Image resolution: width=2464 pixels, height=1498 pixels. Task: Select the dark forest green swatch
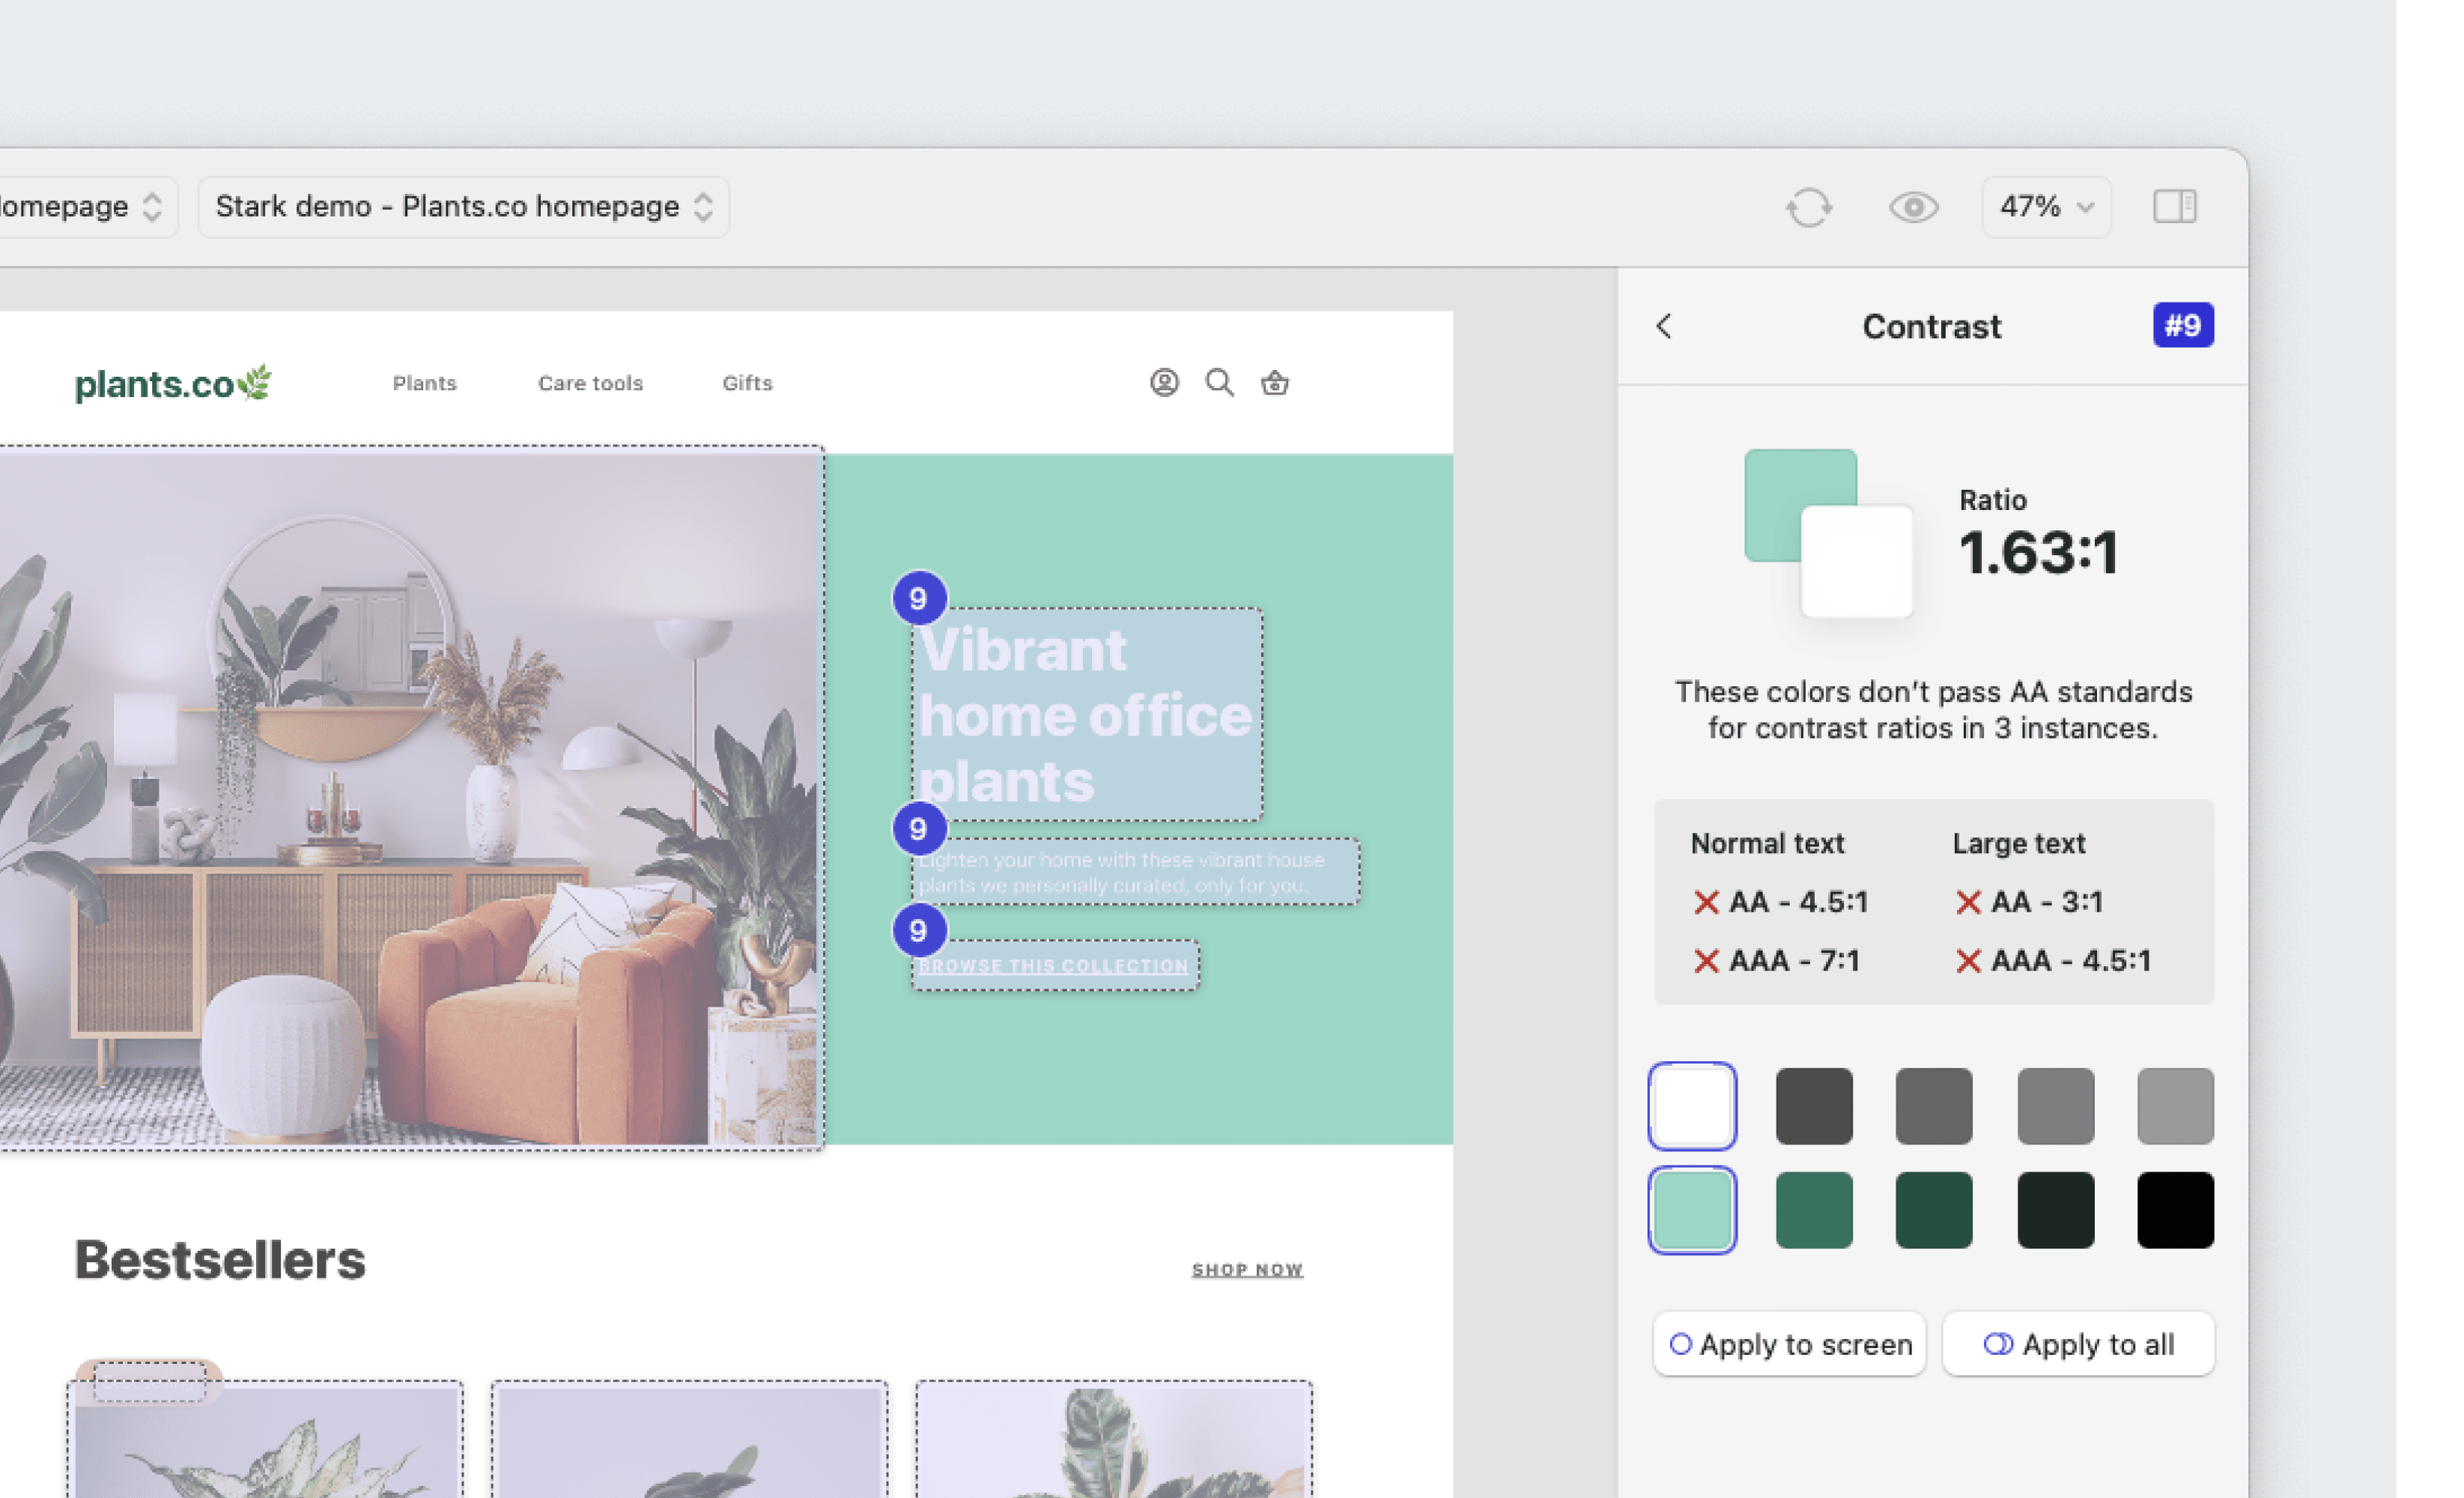click(1934, 1210)
